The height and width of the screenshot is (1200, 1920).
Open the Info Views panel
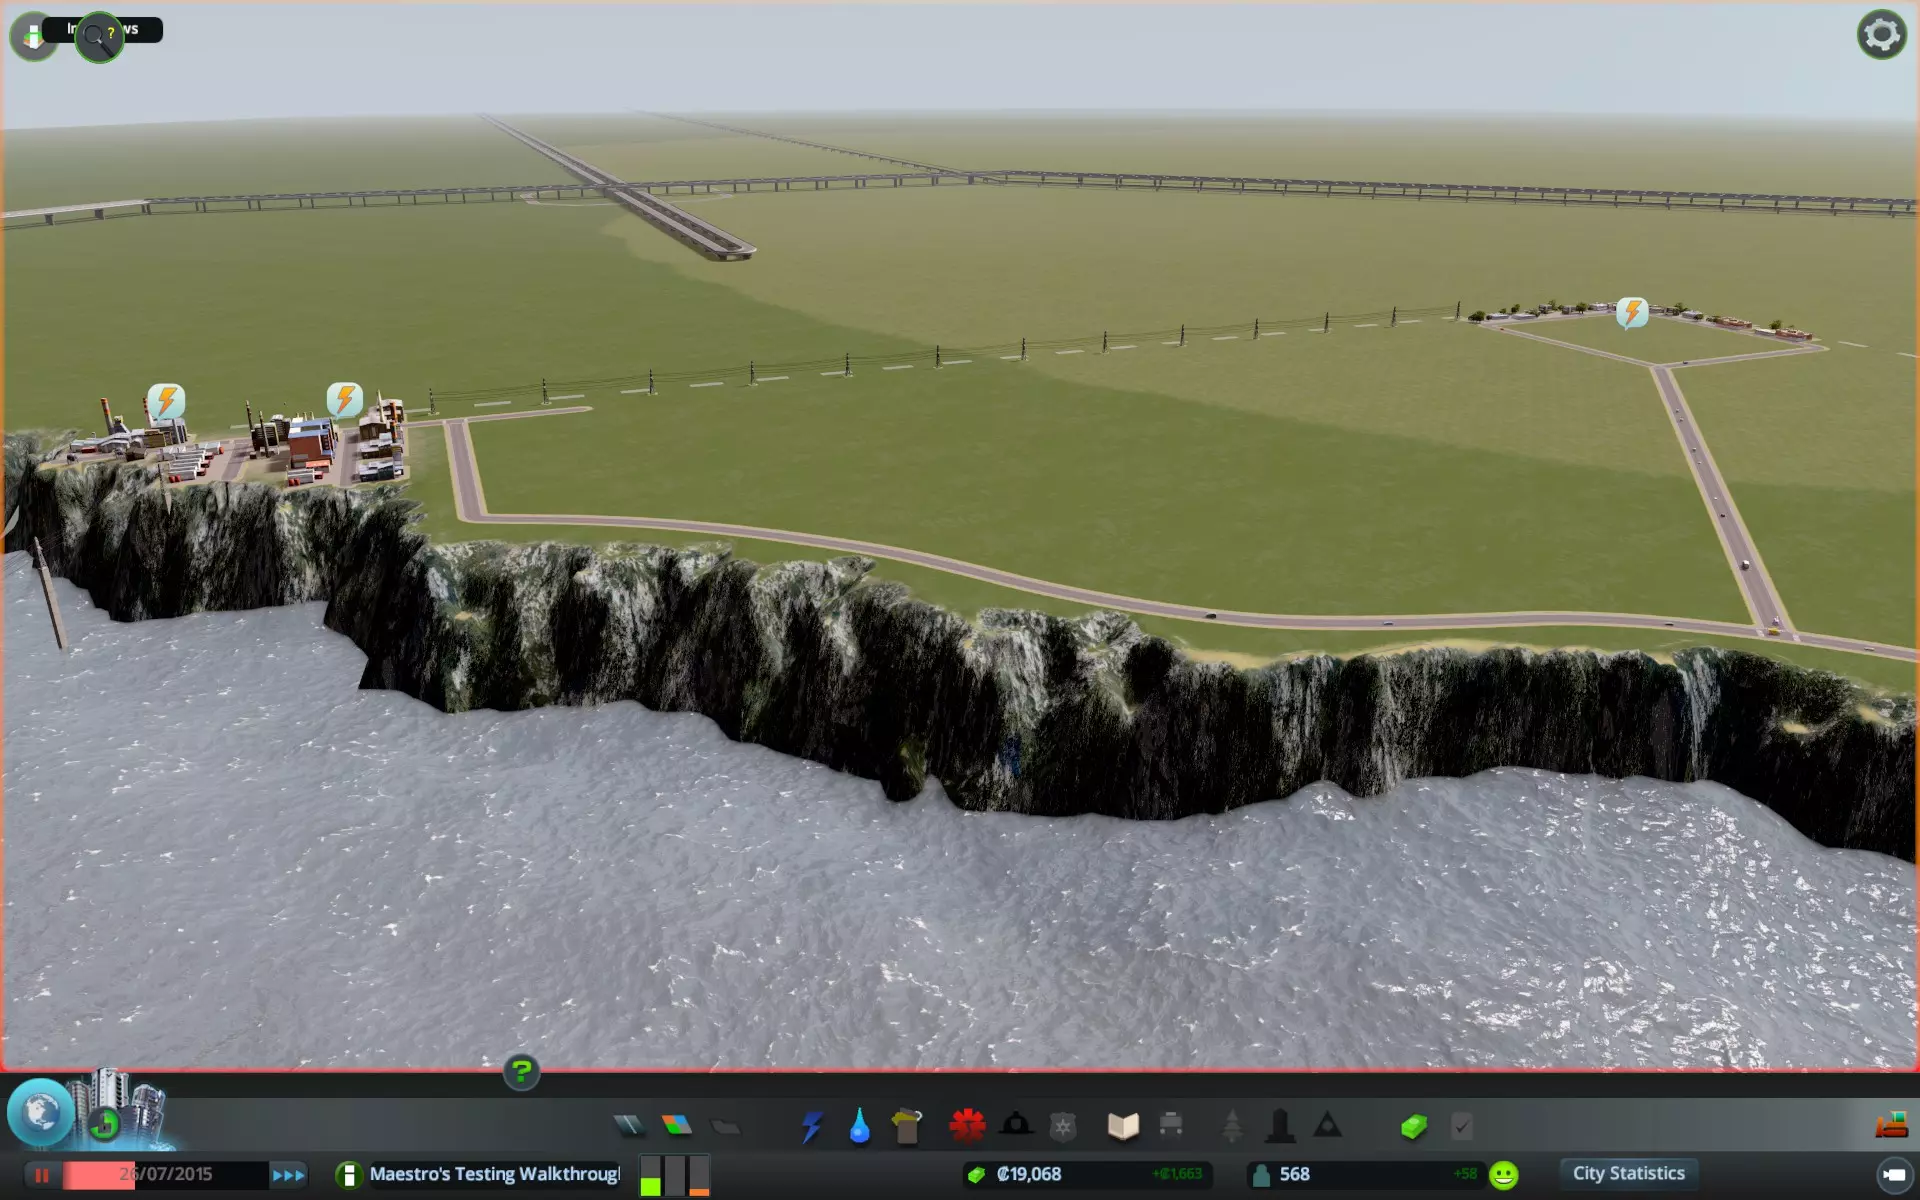33,37
